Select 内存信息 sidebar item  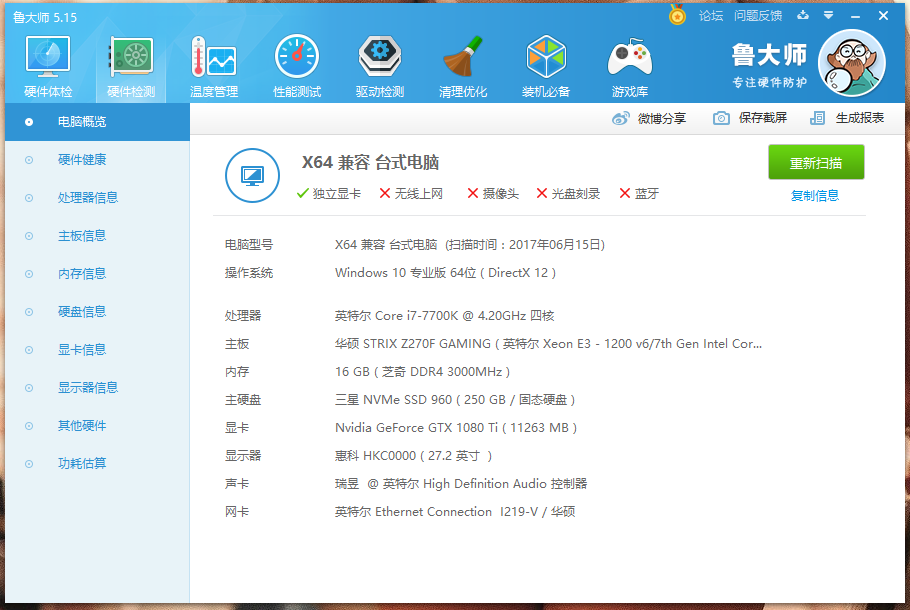(x=98, y=274)
